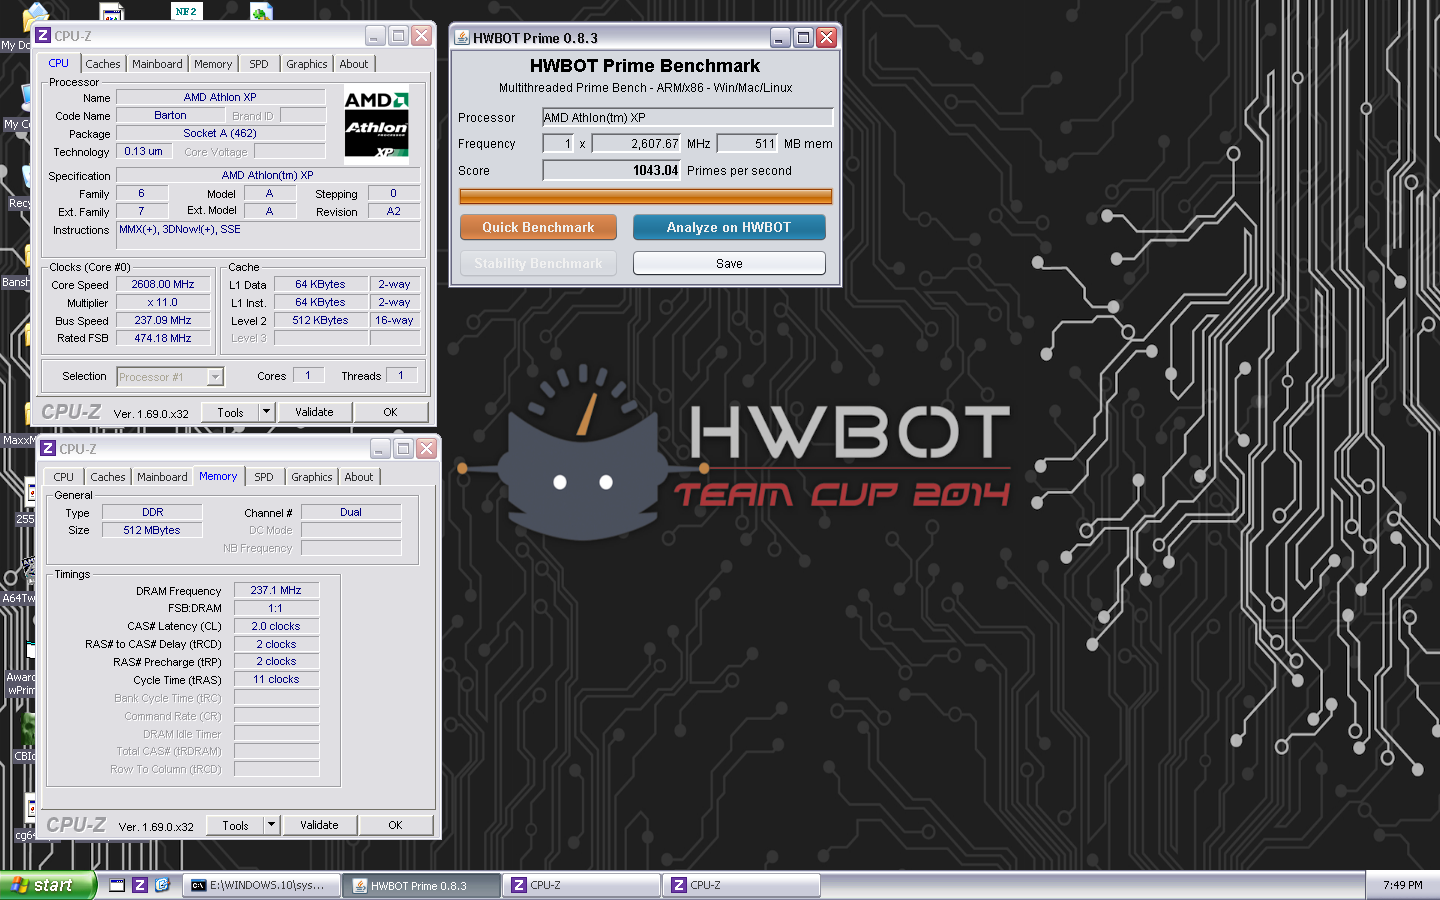
Task: Start the Quick Benchmark in HWBOT Prime
Action: [538, 227]
